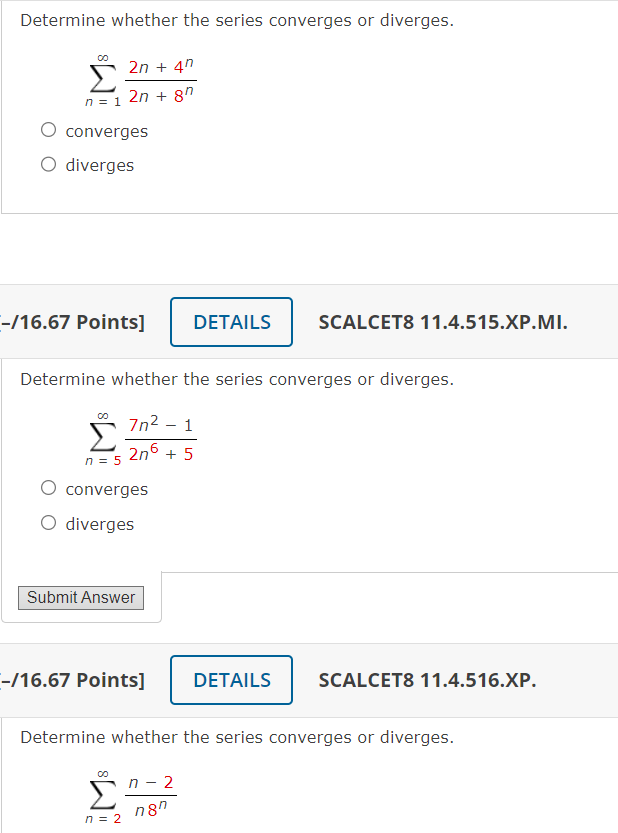Click the -/16.67 Points label for 11.4.516.XP
The height and width of the screenshot is (833, 618).
point(70,680)
